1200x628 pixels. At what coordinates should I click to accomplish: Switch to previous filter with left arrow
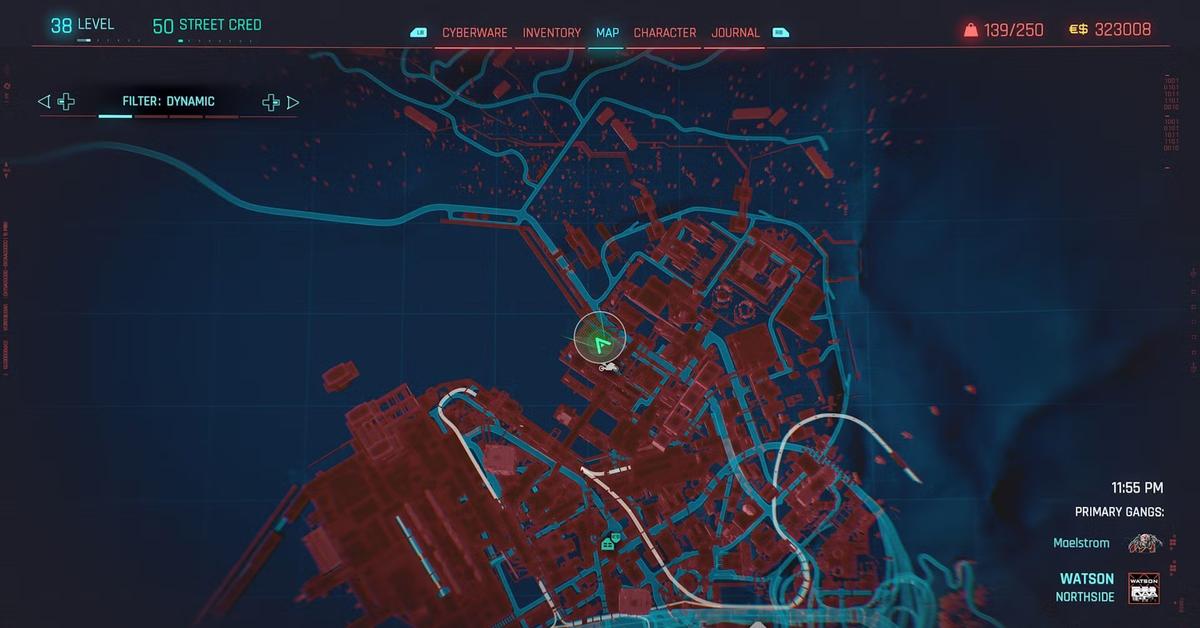coord(44,101)
